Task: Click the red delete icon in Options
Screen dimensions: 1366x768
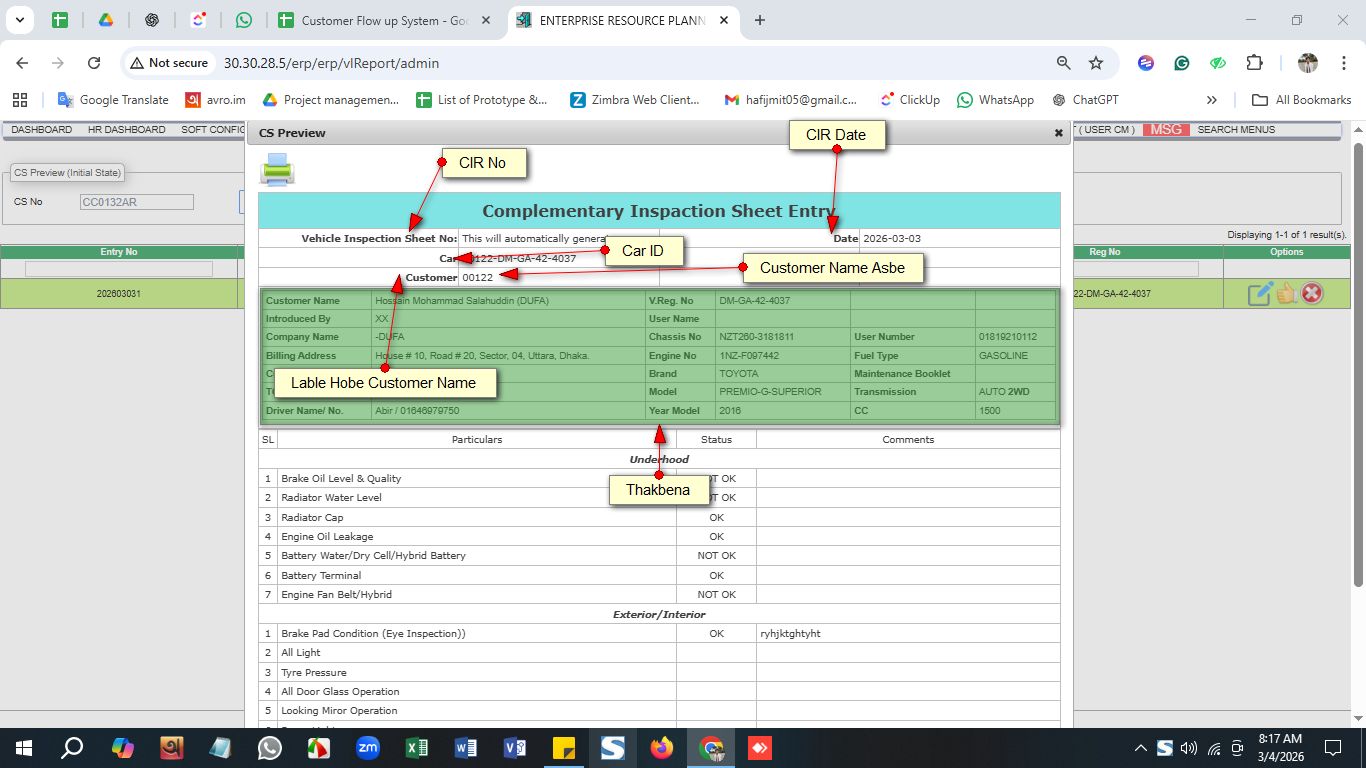Action: 1312,293
